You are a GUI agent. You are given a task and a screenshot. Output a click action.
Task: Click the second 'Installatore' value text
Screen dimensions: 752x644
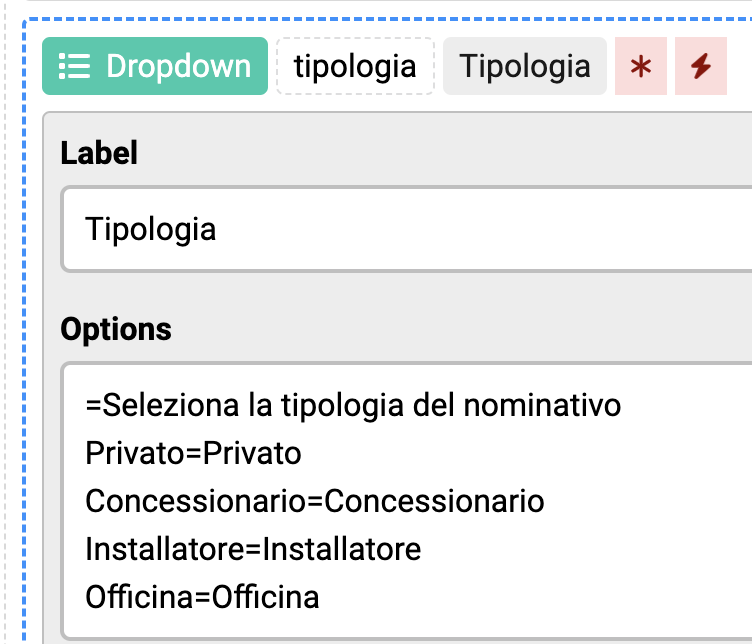click(342, 549)
